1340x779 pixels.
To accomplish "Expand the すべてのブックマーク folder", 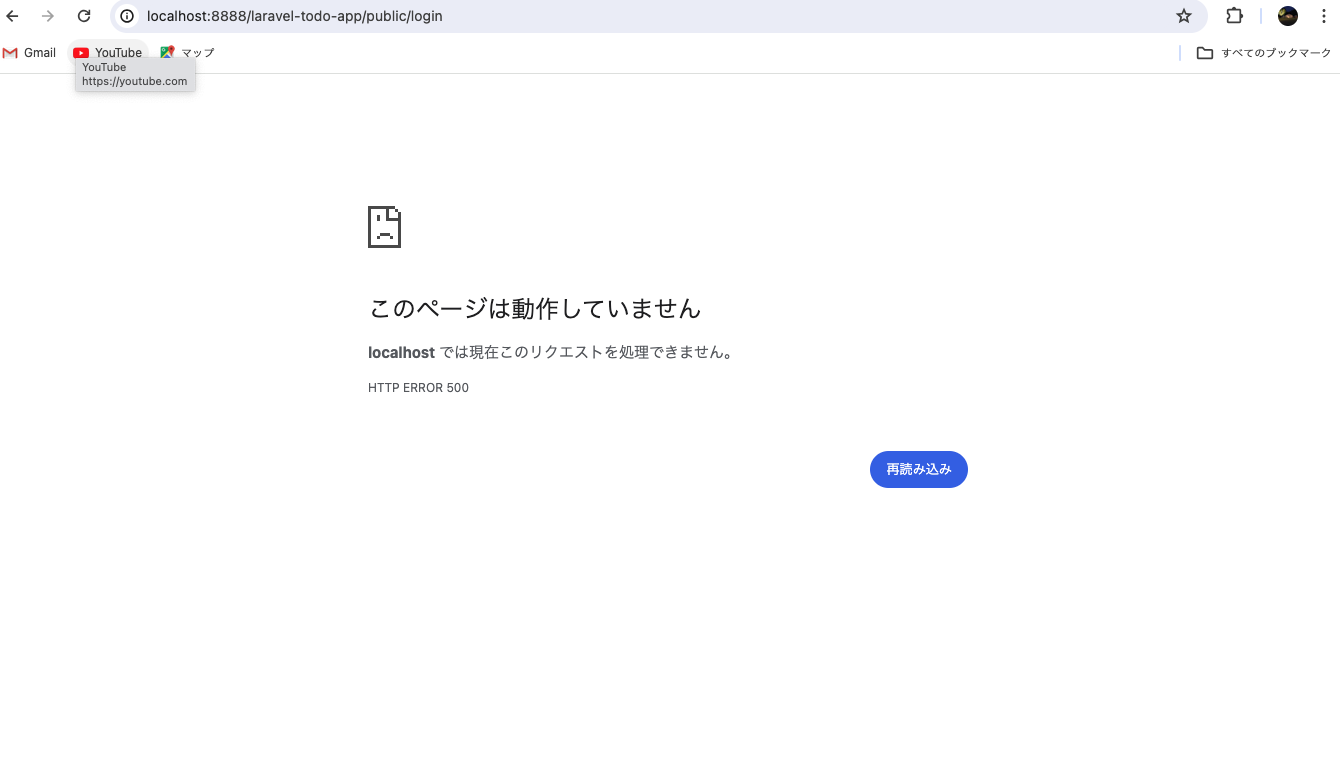I will [1265, 53].
